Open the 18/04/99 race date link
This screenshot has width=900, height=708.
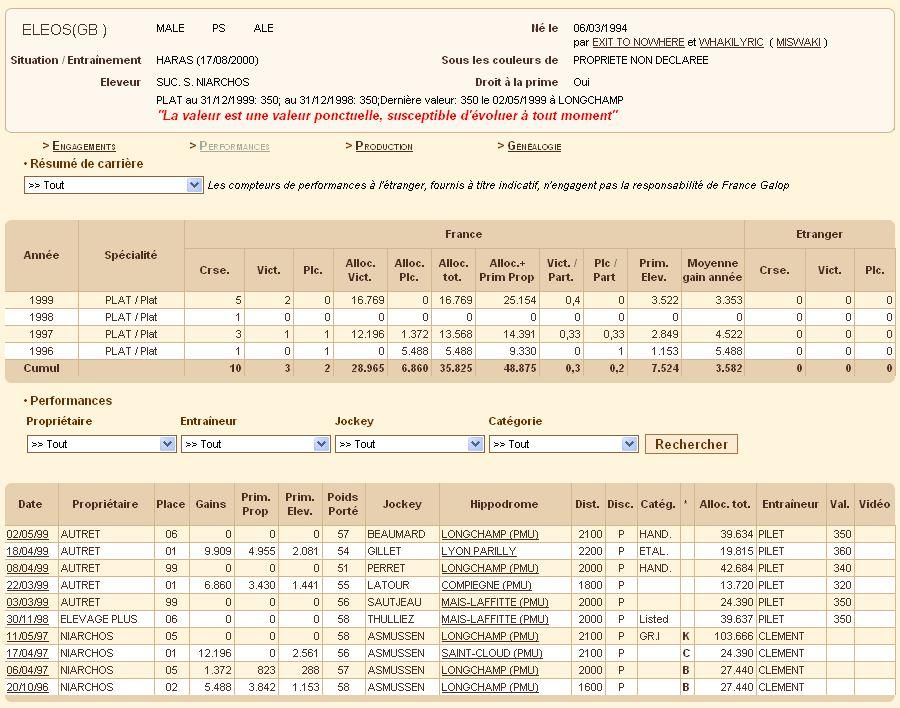tap(26, 551)
